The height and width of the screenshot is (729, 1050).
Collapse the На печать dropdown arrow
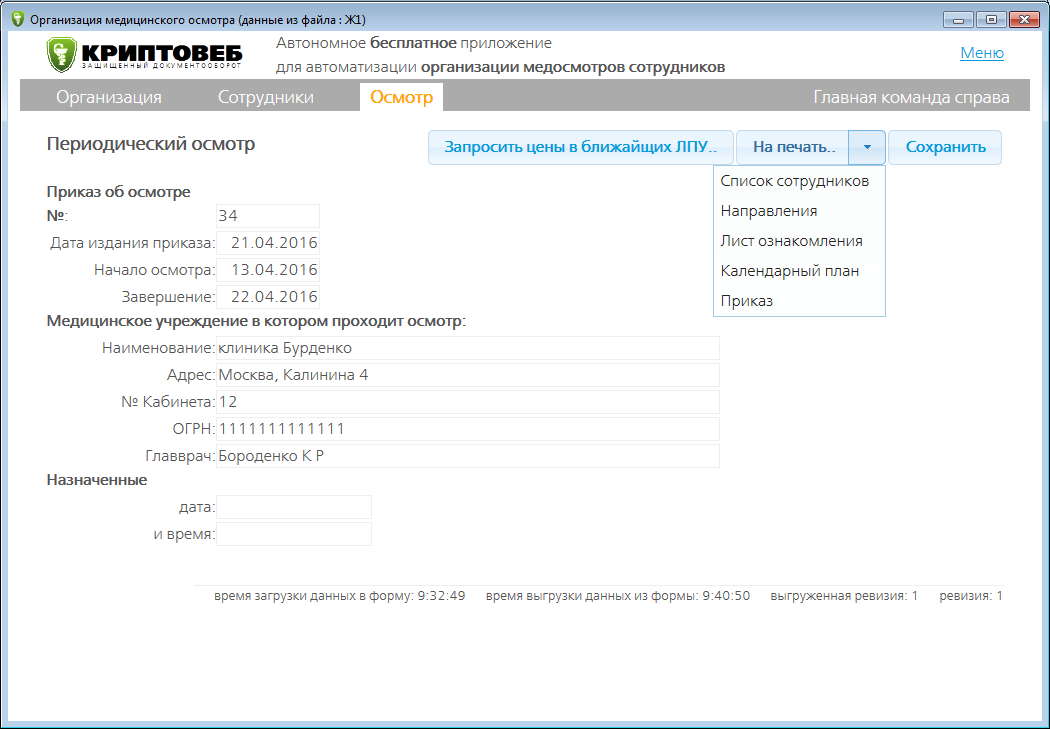(x=867, y=147)
